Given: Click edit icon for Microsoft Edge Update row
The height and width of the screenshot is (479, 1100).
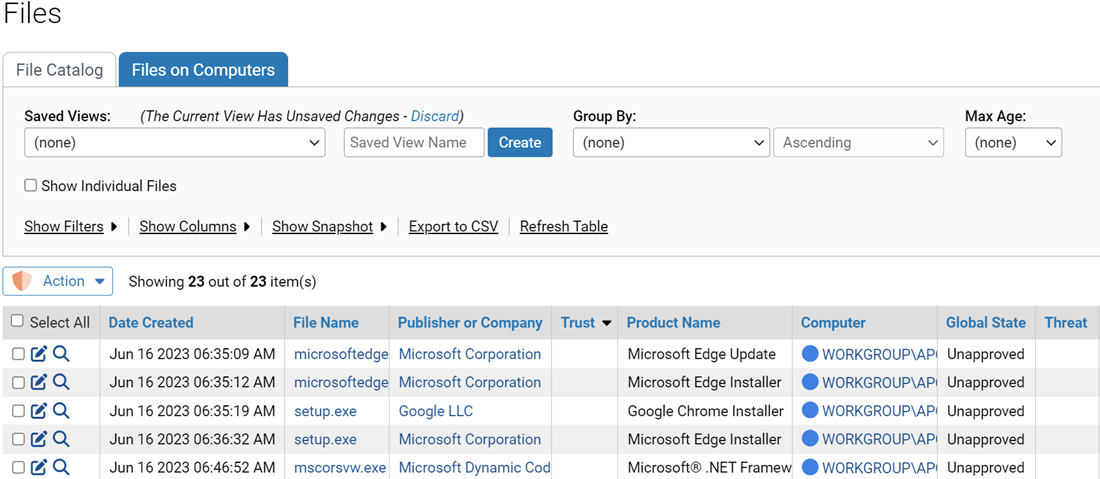Looking at the screenshot, I should (x=39, y=354).
